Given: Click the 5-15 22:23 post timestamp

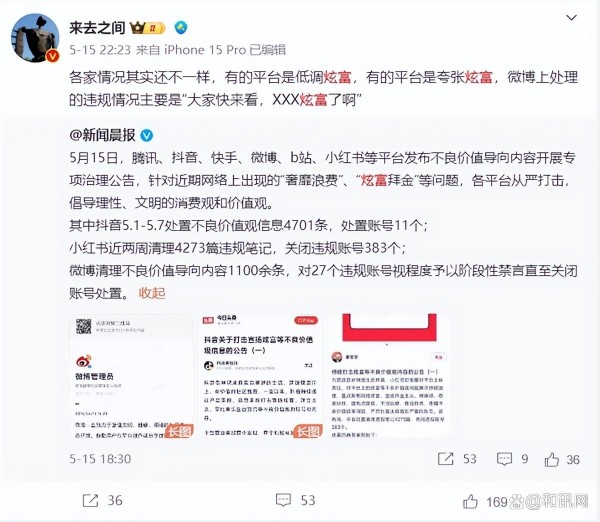Looking at the screenshot, I should (100, 50).
